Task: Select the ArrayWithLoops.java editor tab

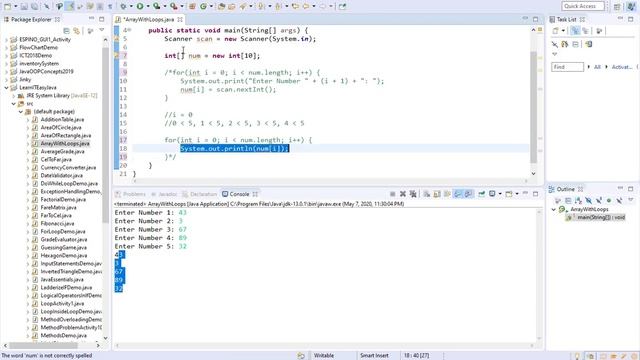Action: point(149,20)
